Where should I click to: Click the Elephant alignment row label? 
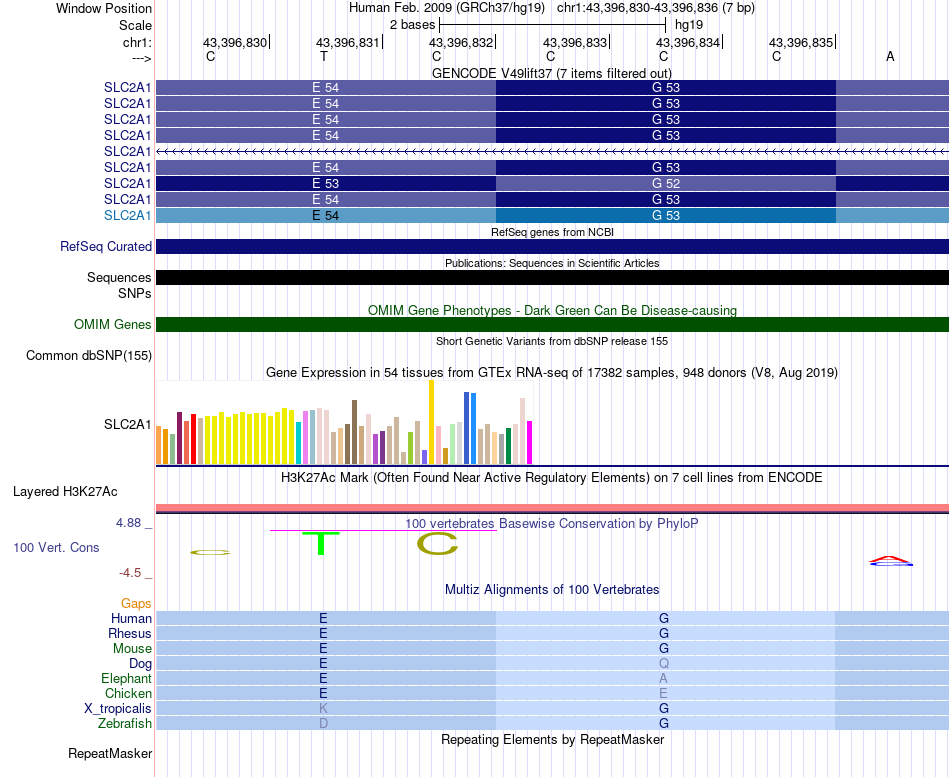[126, 679]
